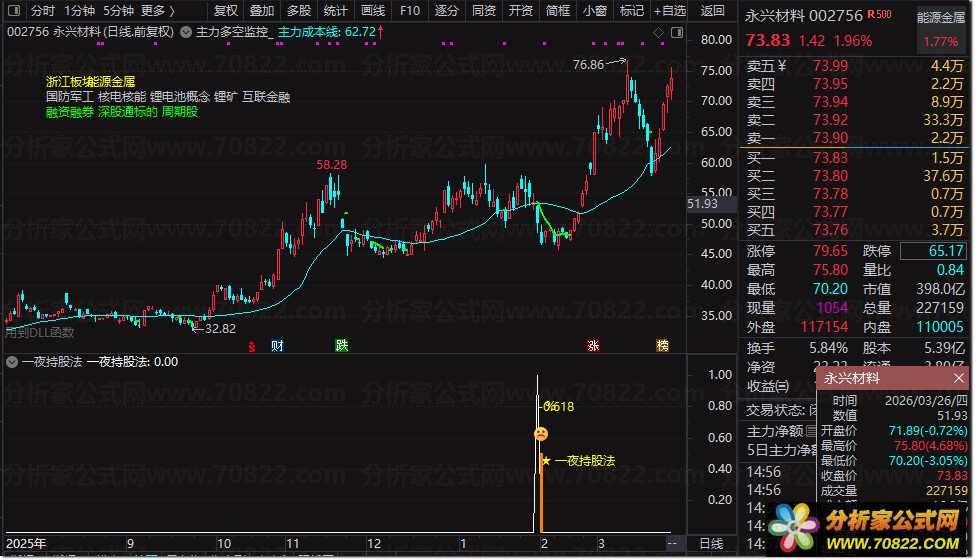
Task: Switch to 5分钟 period tab
Action: click(118, 11)
